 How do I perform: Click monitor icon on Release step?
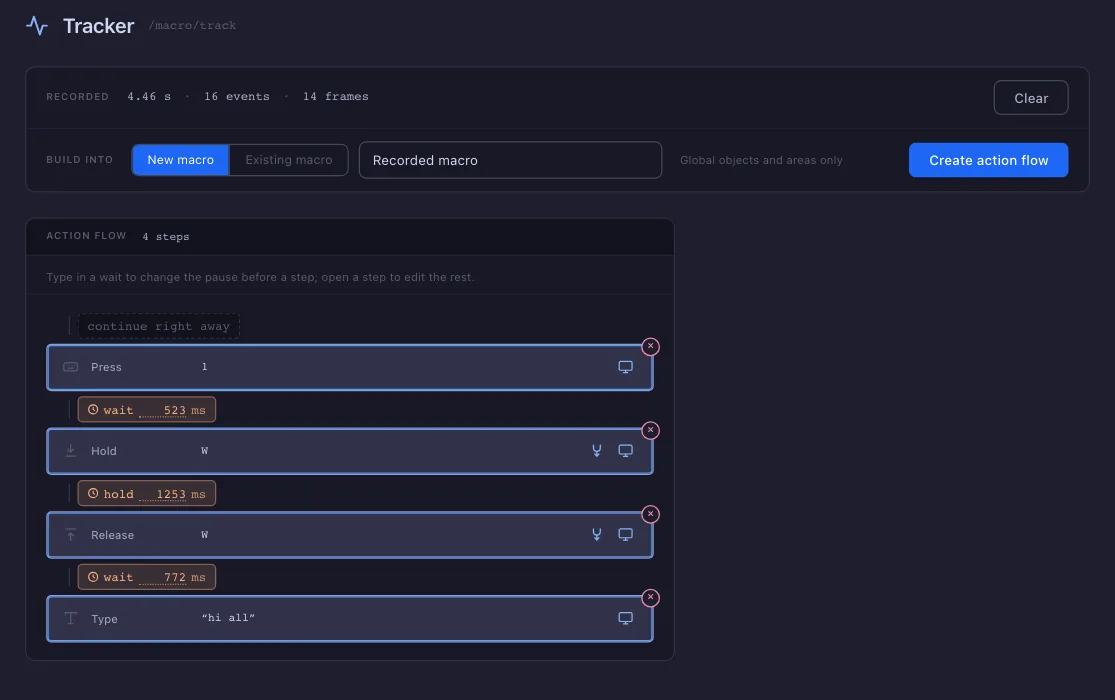click(625, 535)
